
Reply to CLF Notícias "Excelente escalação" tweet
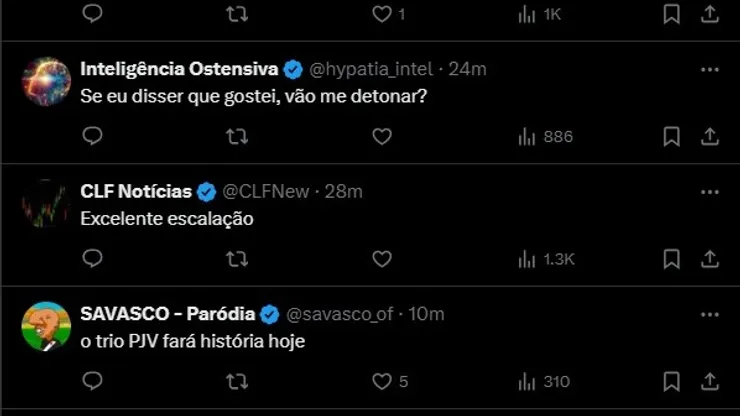(x=92, y=259)
